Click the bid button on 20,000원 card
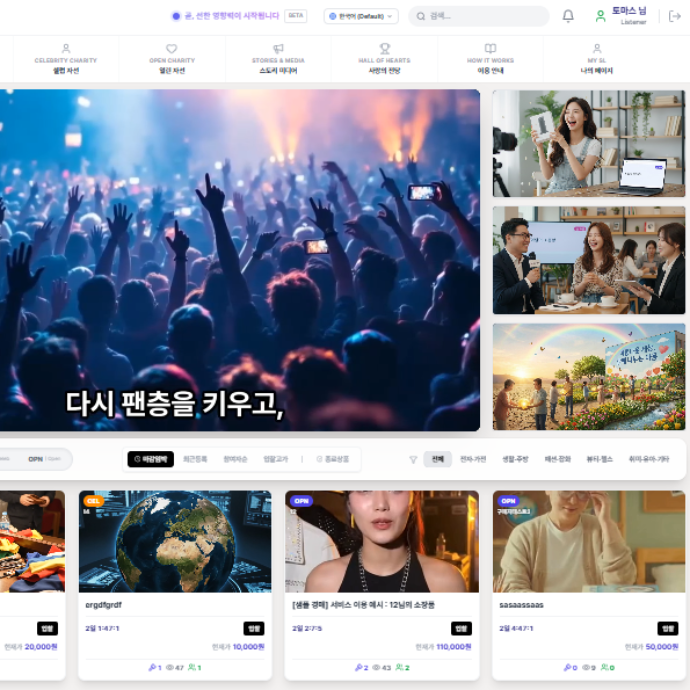The image size is (690, 690). 47,628
